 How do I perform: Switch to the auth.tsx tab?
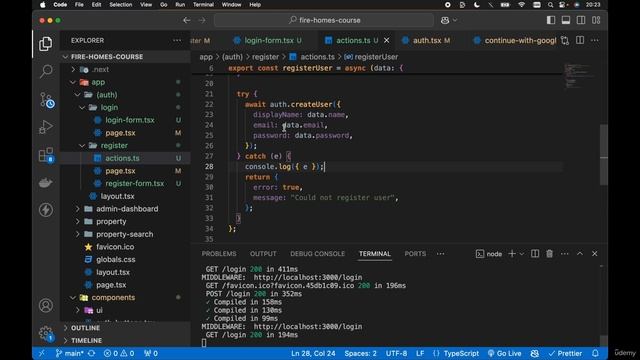coord(427,40)
